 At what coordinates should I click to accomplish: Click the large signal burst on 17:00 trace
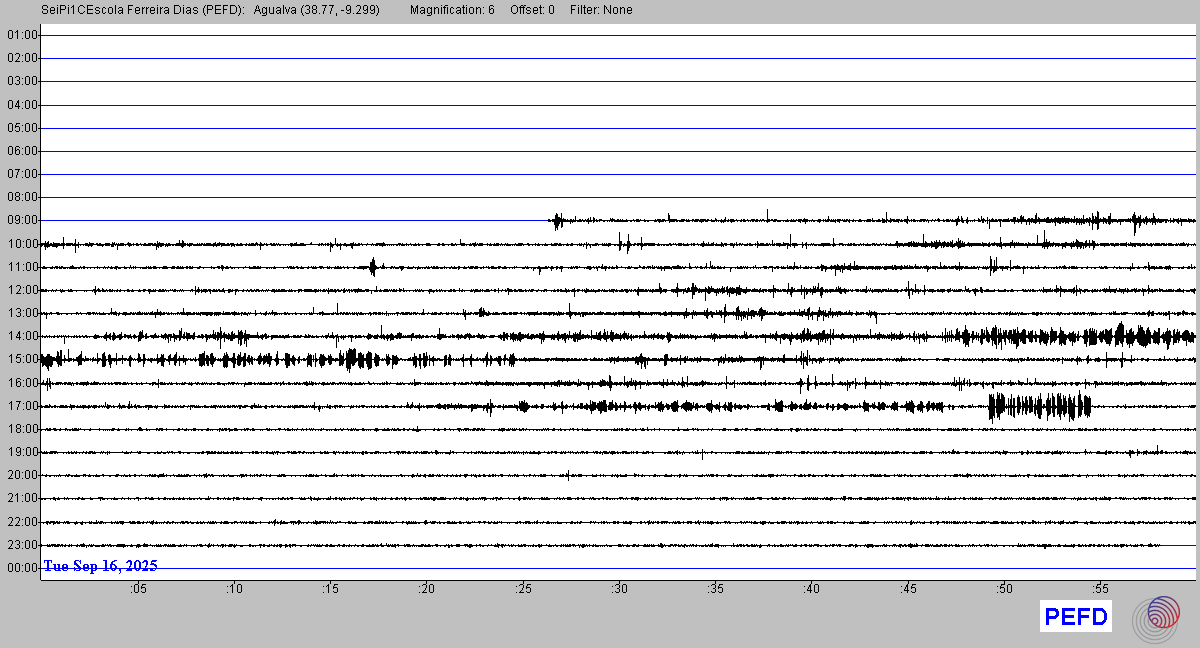pos(1039,406)
